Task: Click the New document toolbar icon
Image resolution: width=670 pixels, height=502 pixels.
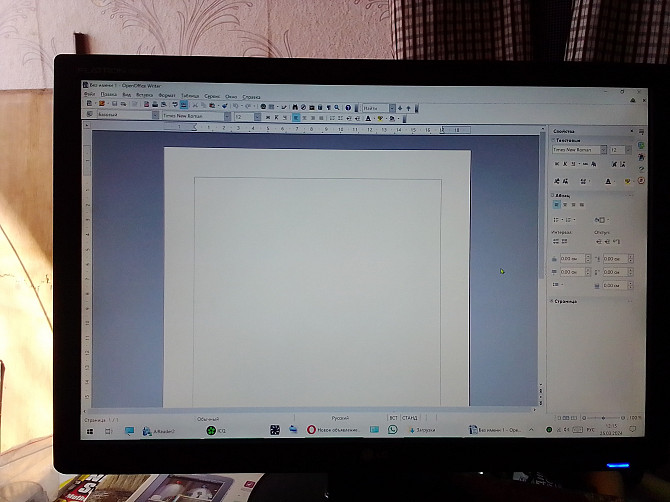Action: tap(89, 104)
